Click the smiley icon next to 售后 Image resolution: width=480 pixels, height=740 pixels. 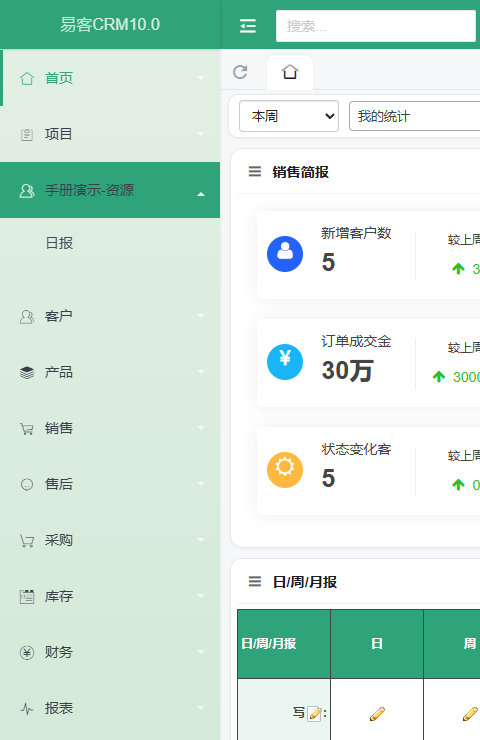click(27, 484)
